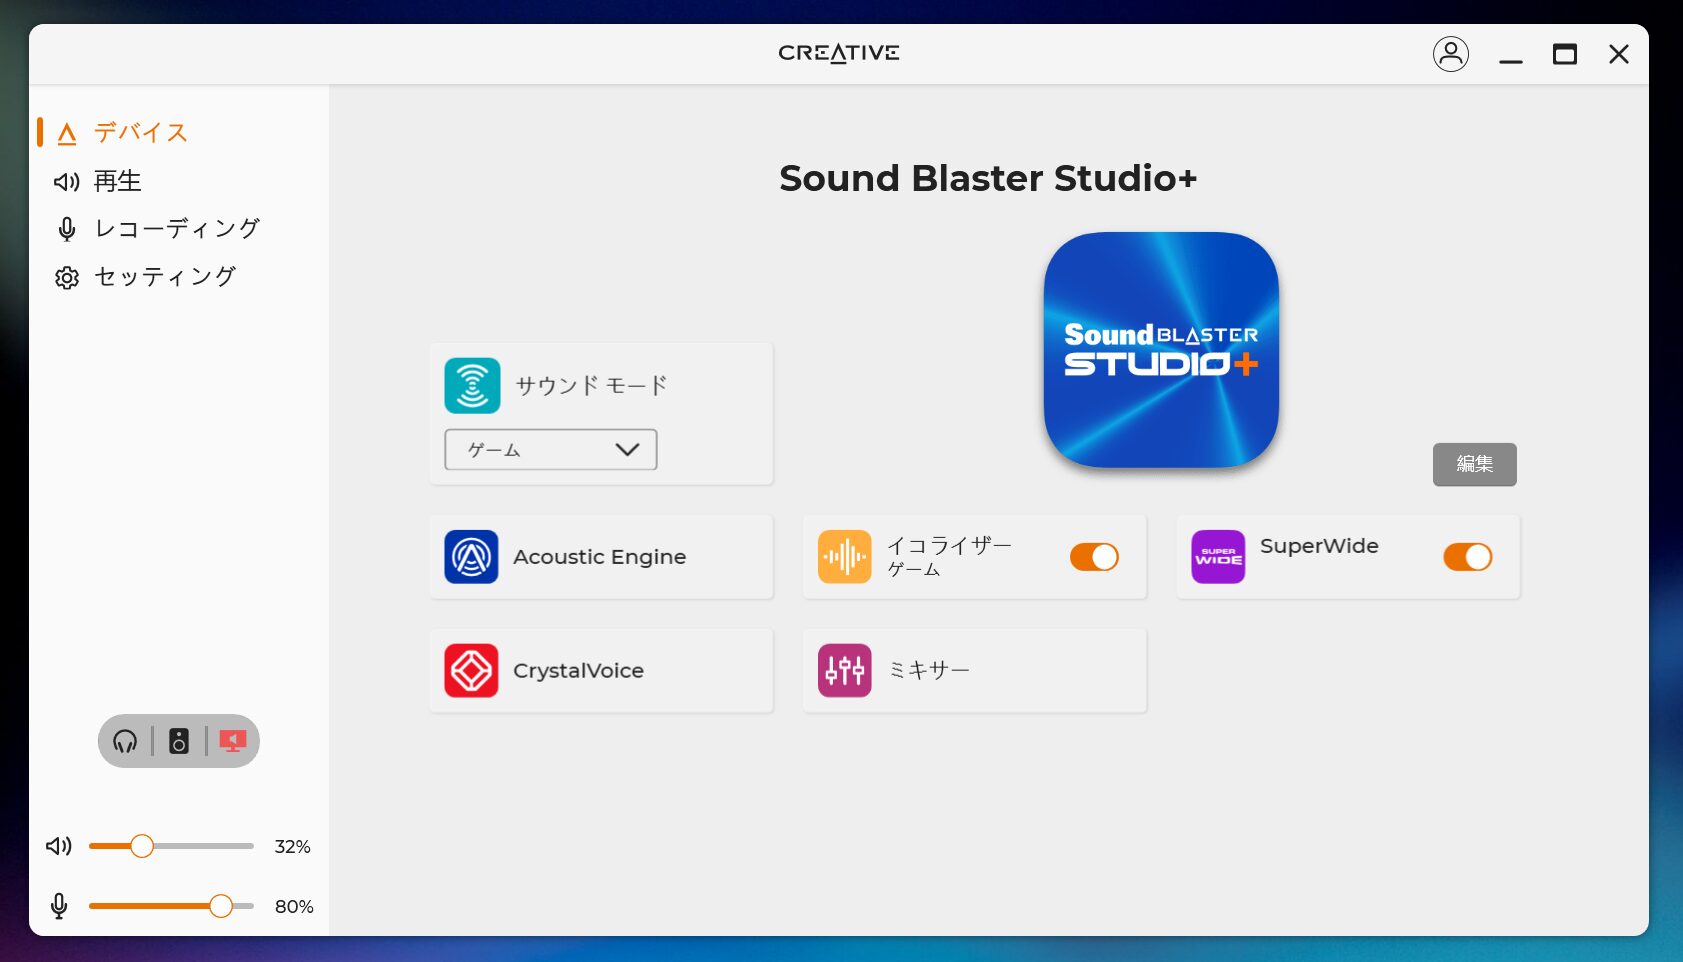This screenshot has width=1683, height=962.
Task: Click the SuperWide purple icon
Action: [1218, 557]
